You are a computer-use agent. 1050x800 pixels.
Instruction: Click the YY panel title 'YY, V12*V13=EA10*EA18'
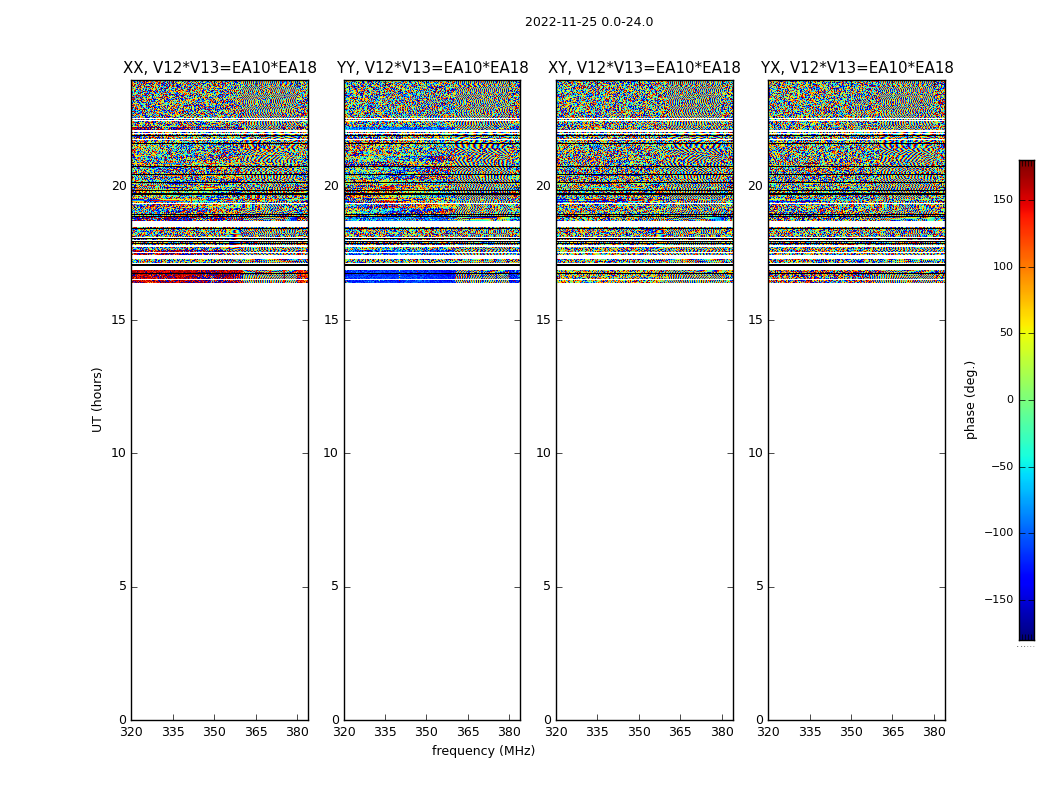(433, 68)
